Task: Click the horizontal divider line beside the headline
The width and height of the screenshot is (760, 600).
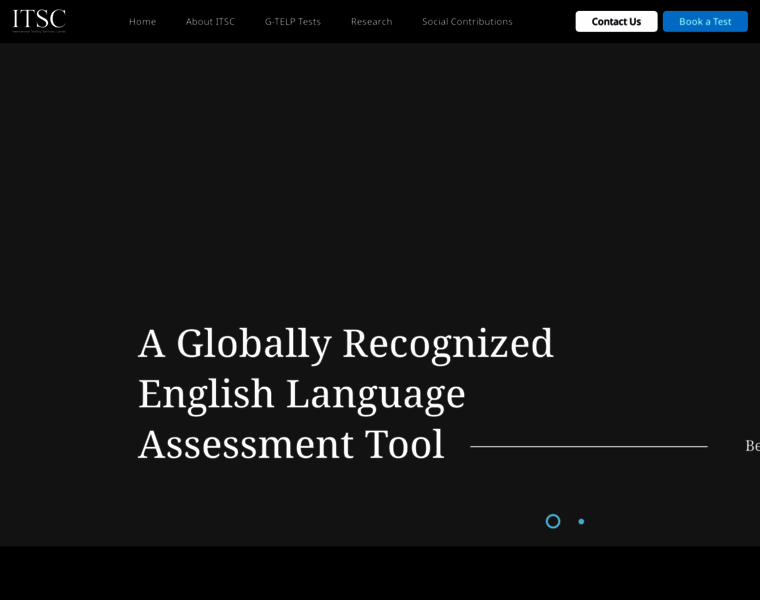Action: click(x=588, y=446)
